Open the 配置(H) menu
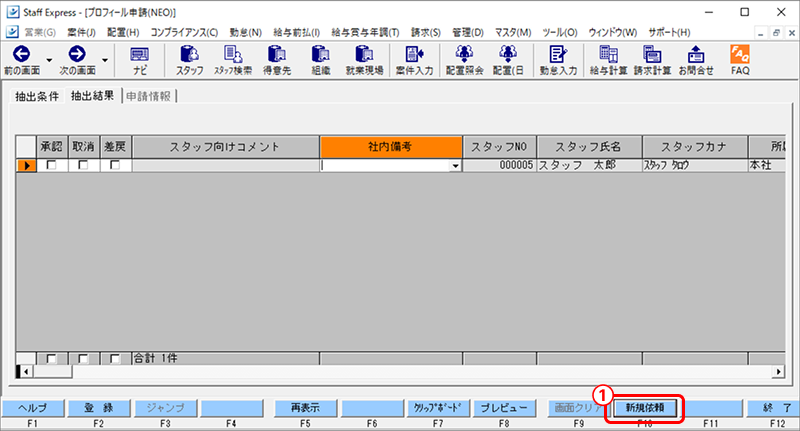This screenshot has height=431, width=800. coord(123,32)
